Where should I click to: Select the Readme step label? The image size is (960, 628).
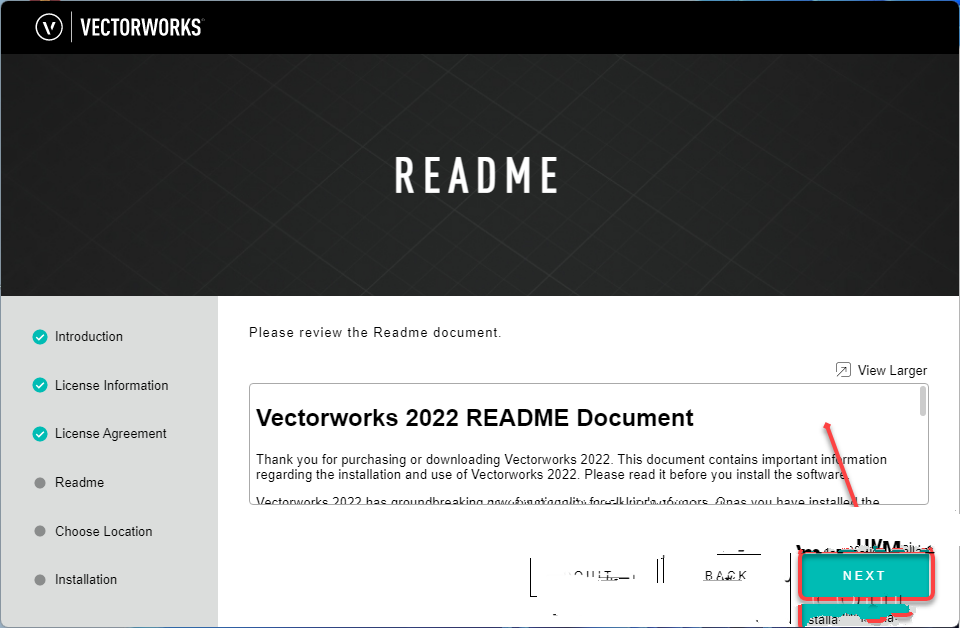tap(80, 482)
